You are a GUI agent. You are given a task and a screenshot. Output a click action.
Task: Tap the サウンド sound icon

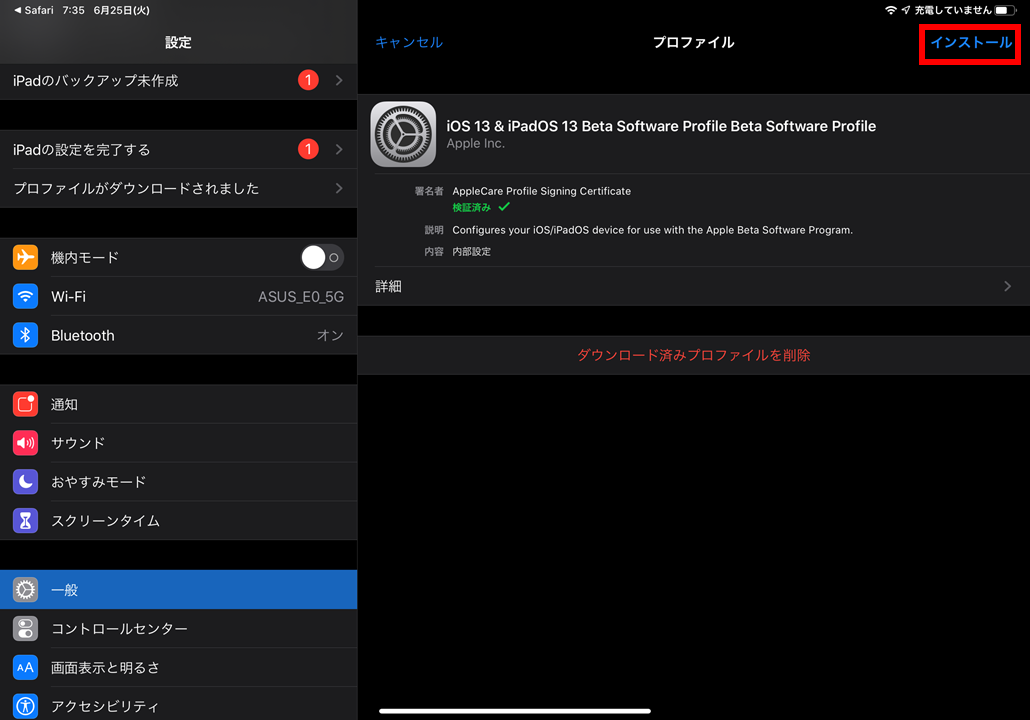pyautogui.click(x=25, y=443)
